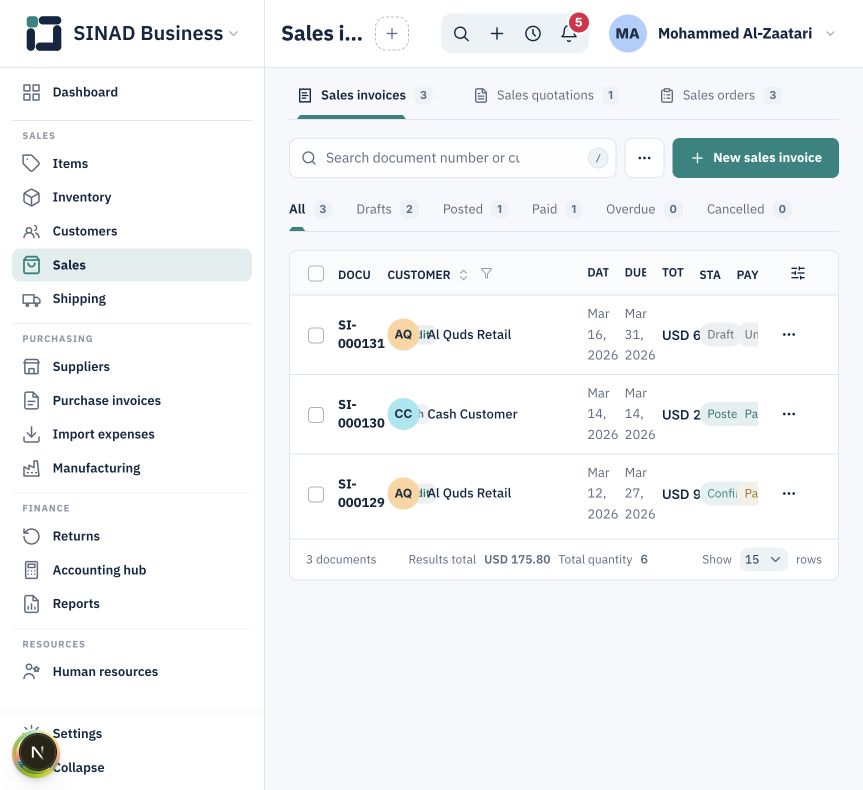The height and width of the screenshot is (790, 863).
Task: Filter by Drafts tab
Action: tap(386, 209)
